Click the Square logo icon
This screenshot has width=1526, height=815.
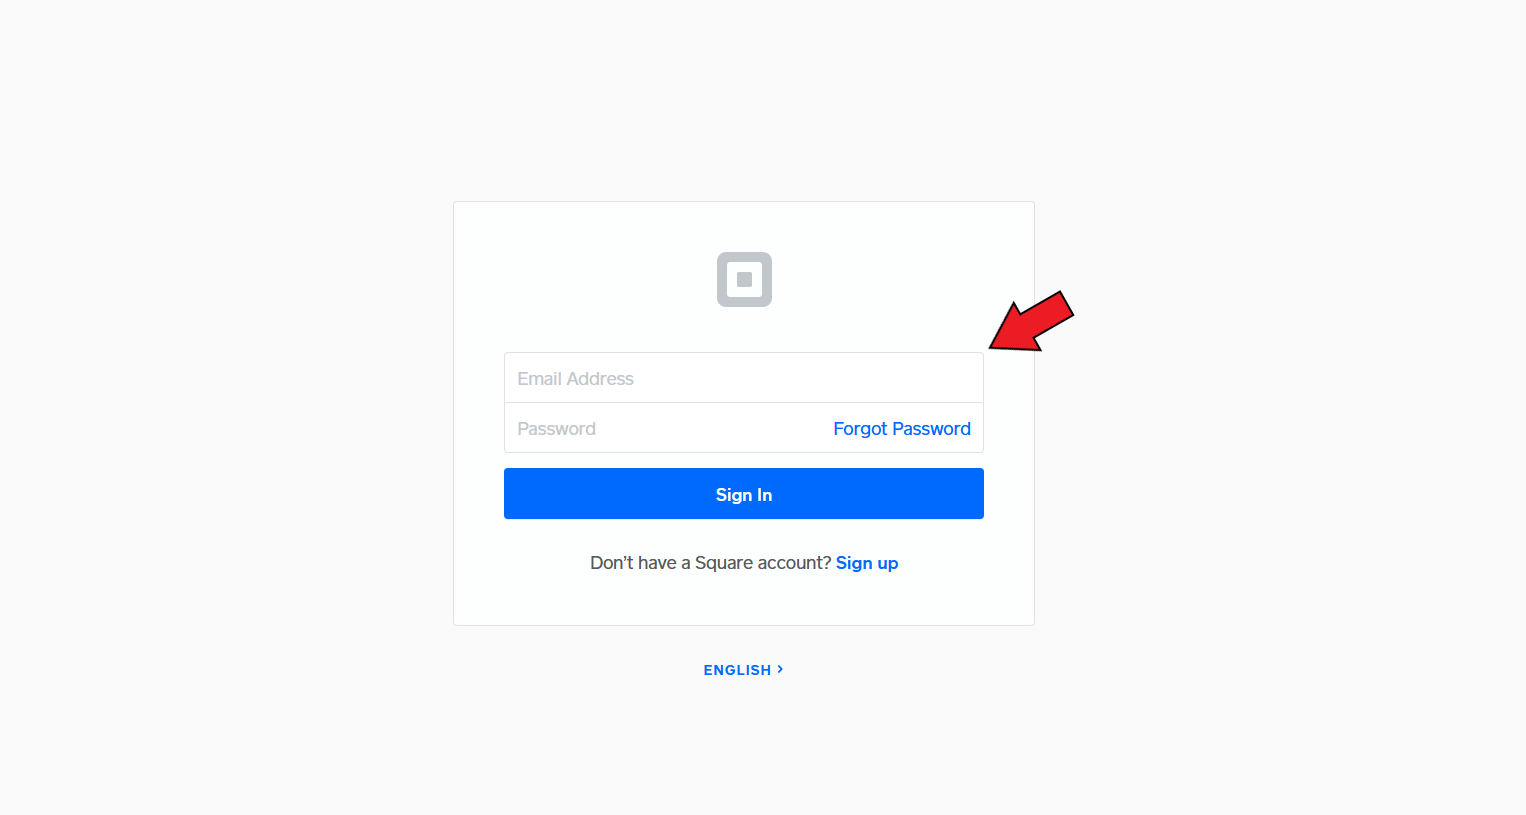pyautogui.click(x=744, y=279)
